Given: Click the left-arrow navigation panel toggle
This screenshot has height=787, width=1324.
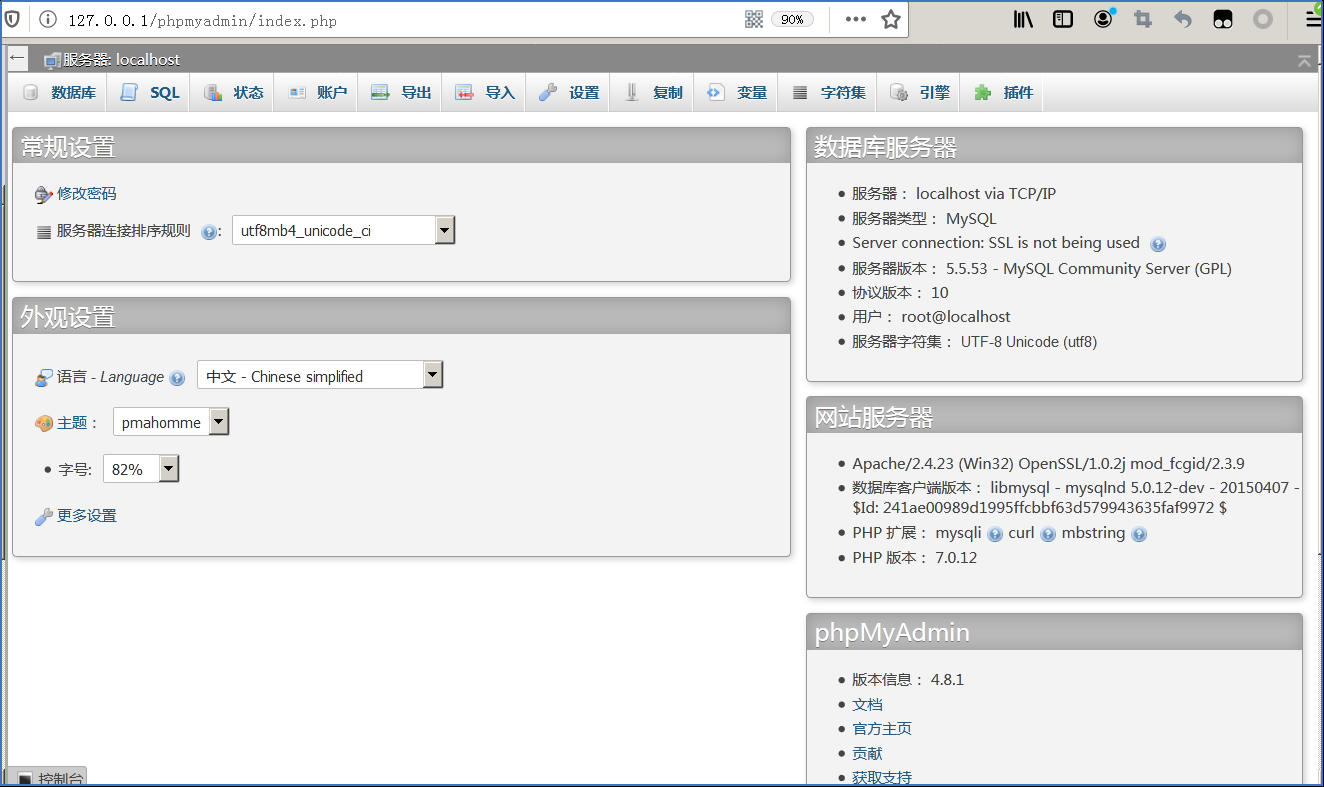Looking at the screenshot, I should pos(17,58).
